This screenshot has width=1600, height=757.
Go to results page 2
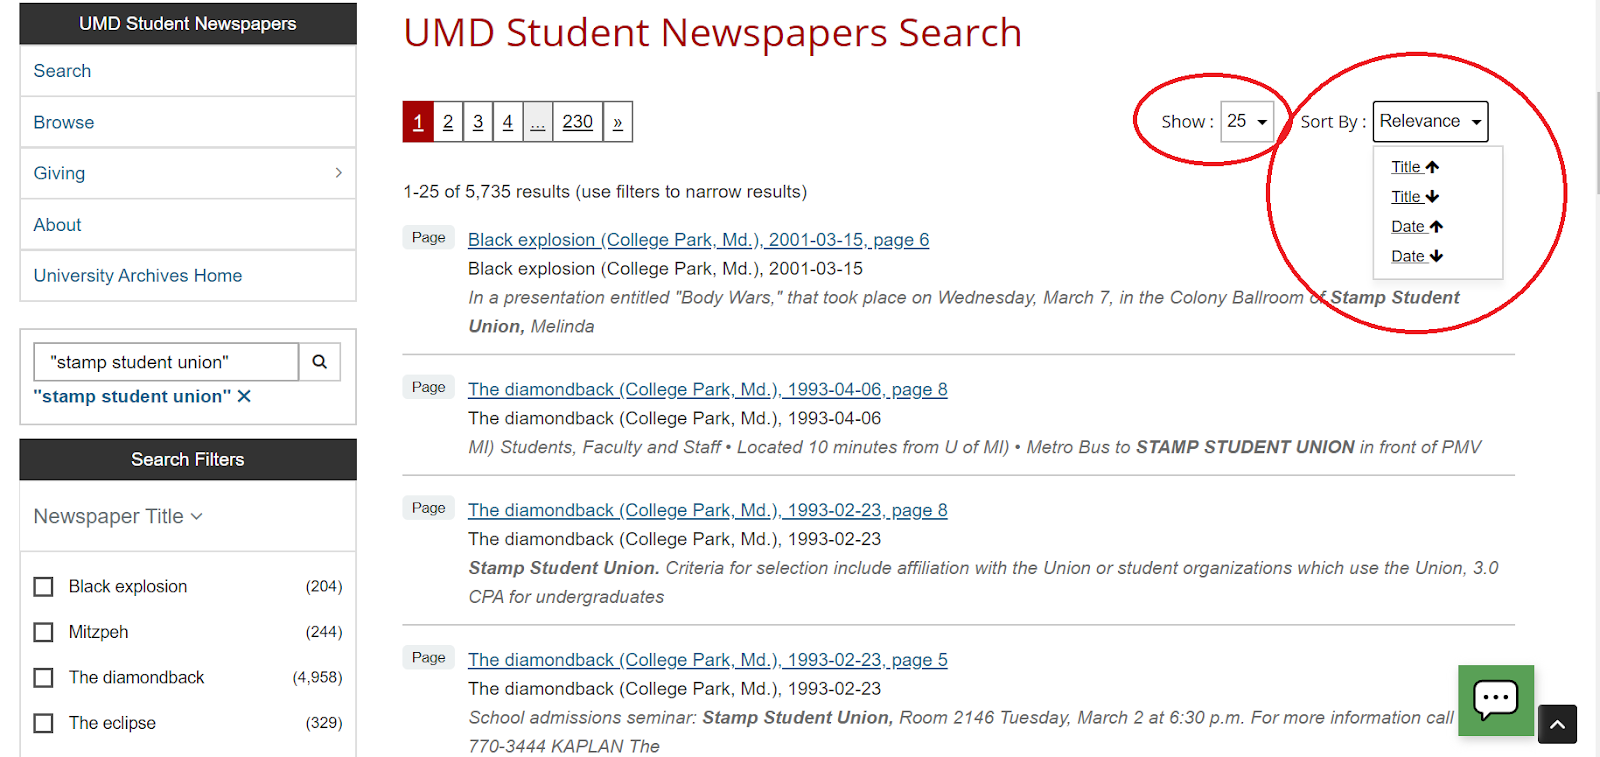click(448, 122)
